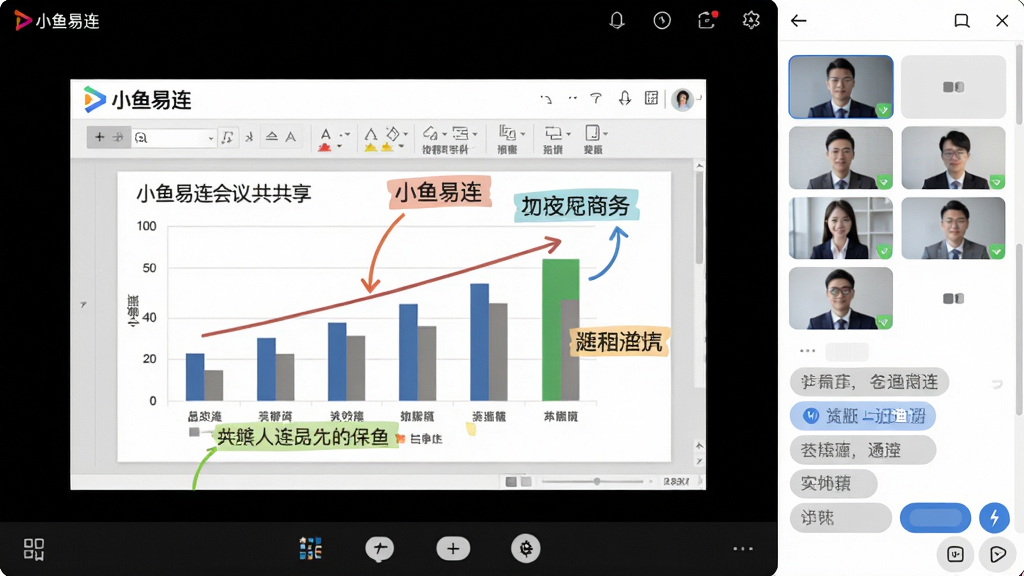Go back using the arrow in side panel
This screenshot has width=1024, height=576.
(x=799, y=21)
